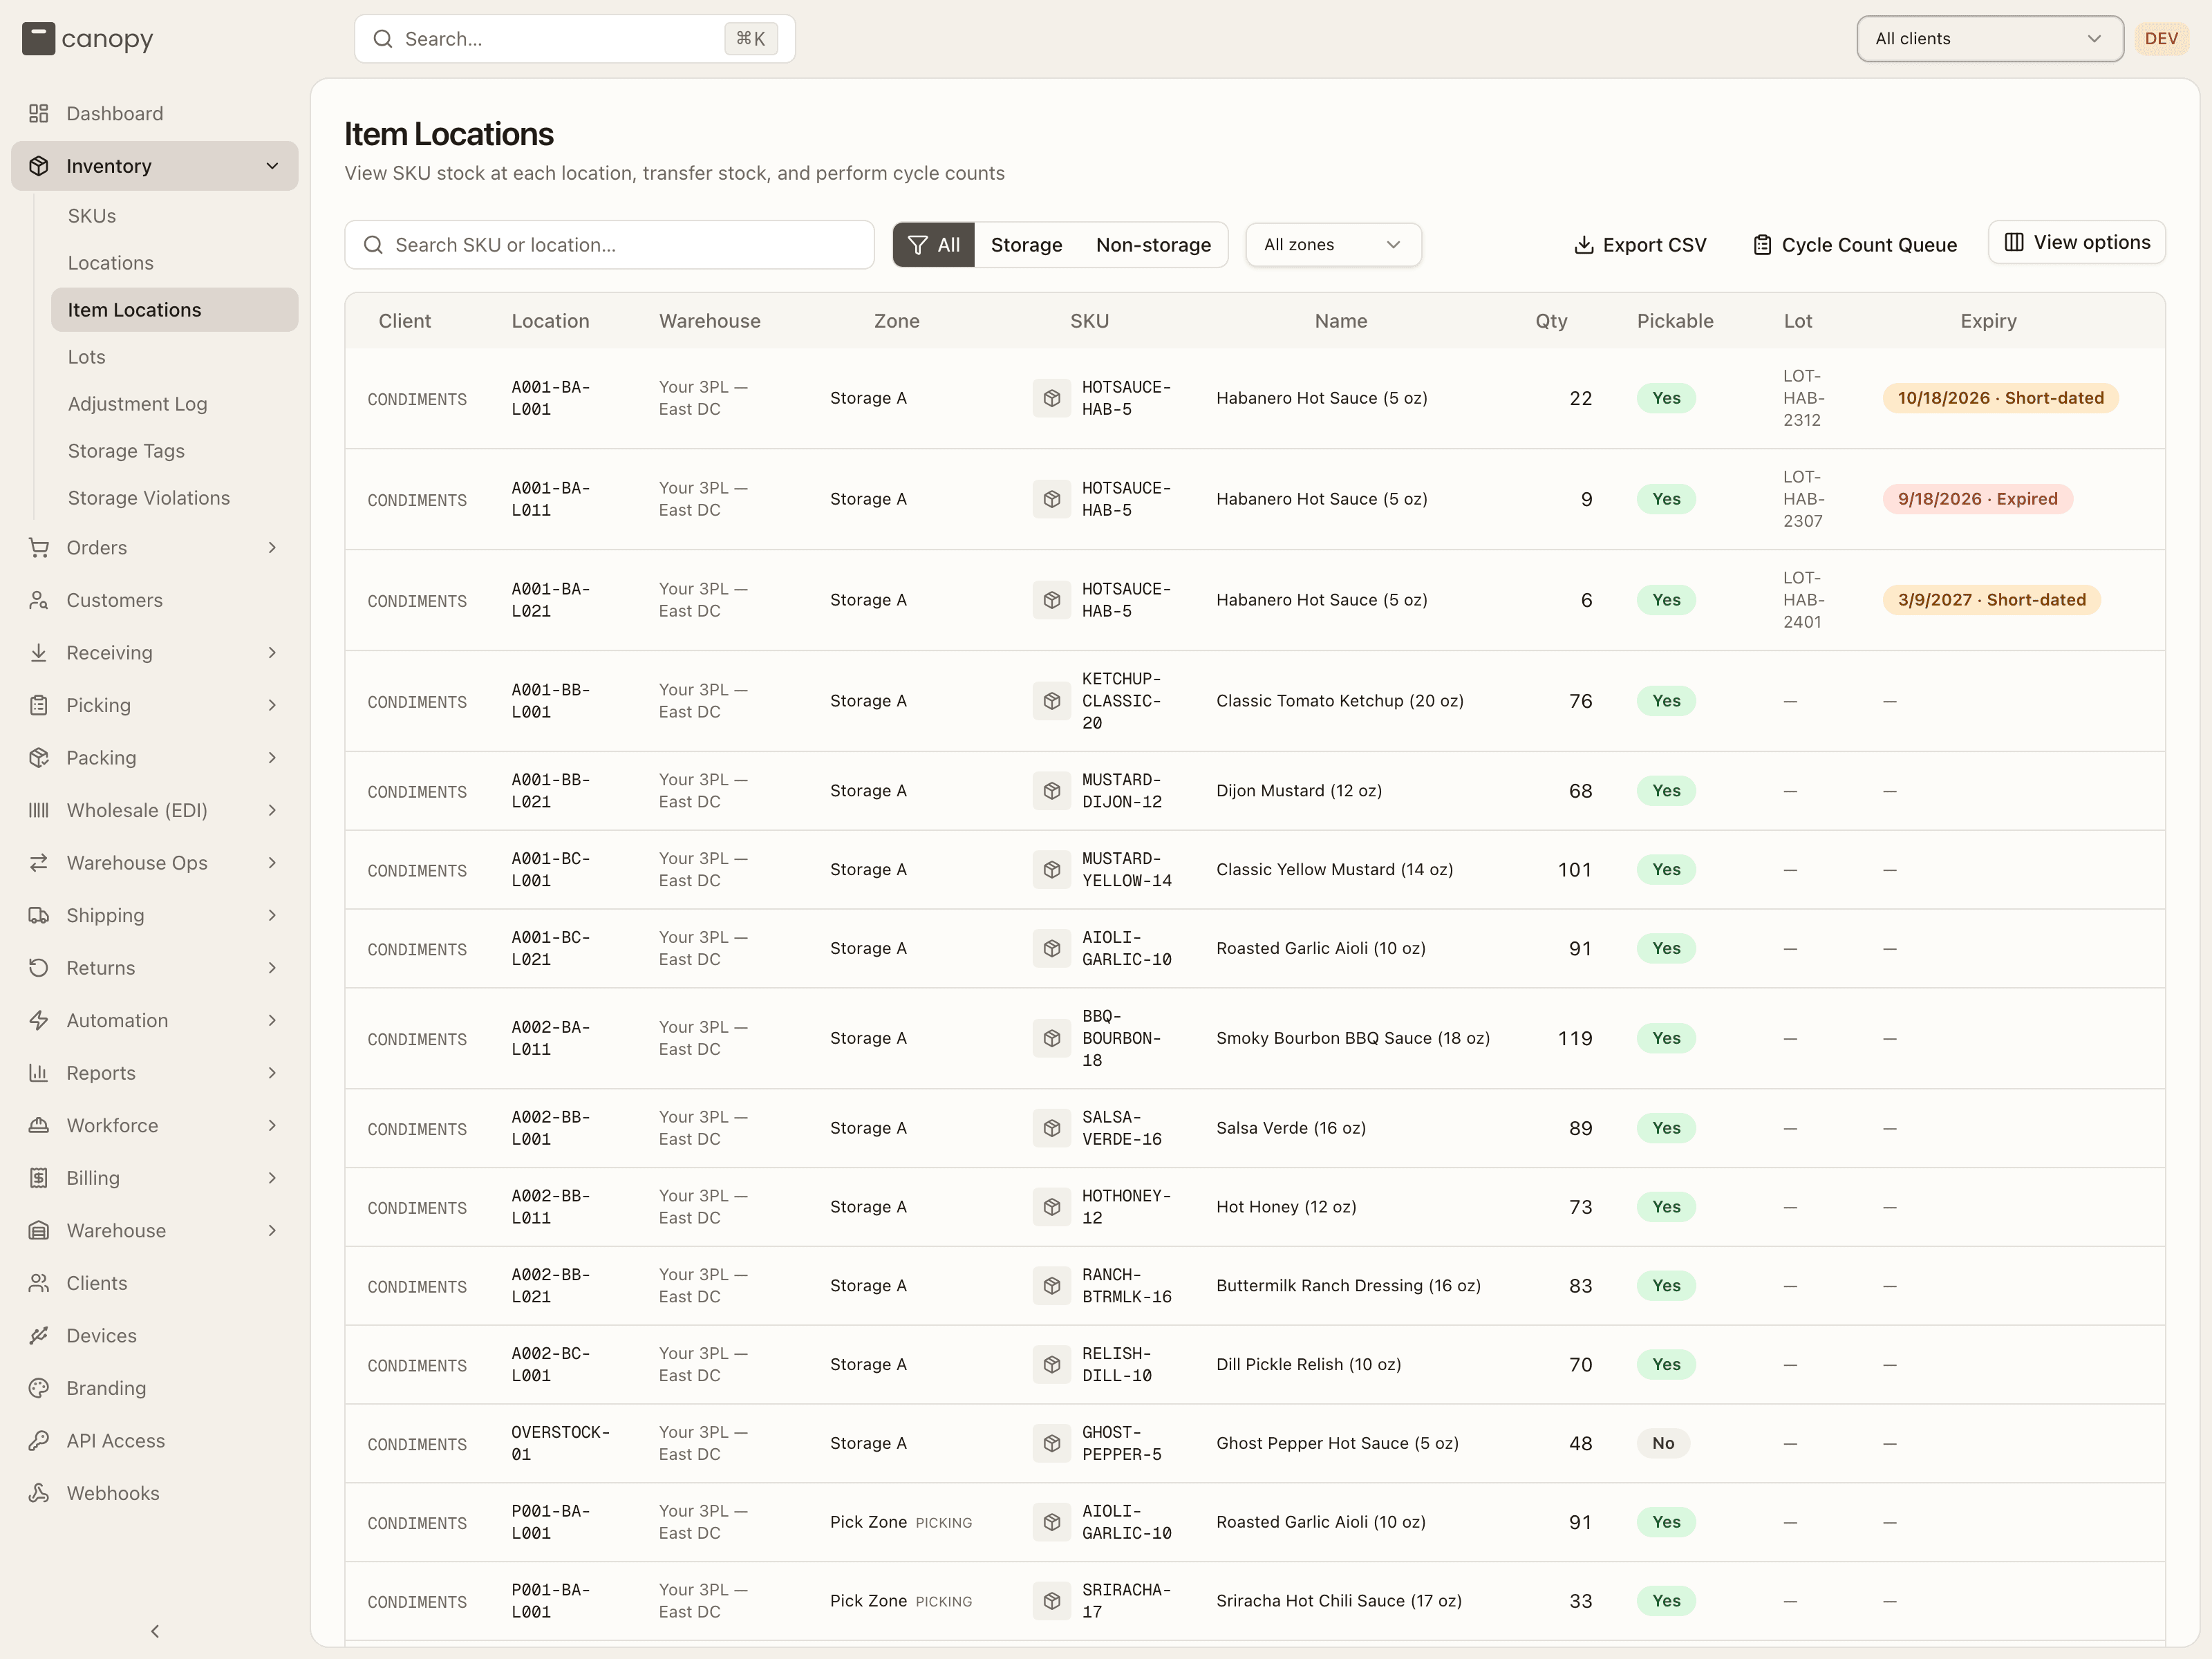Expand the Reports menu
The height and width of the screenshot is (1659, 2212).
coord(154,1073)
